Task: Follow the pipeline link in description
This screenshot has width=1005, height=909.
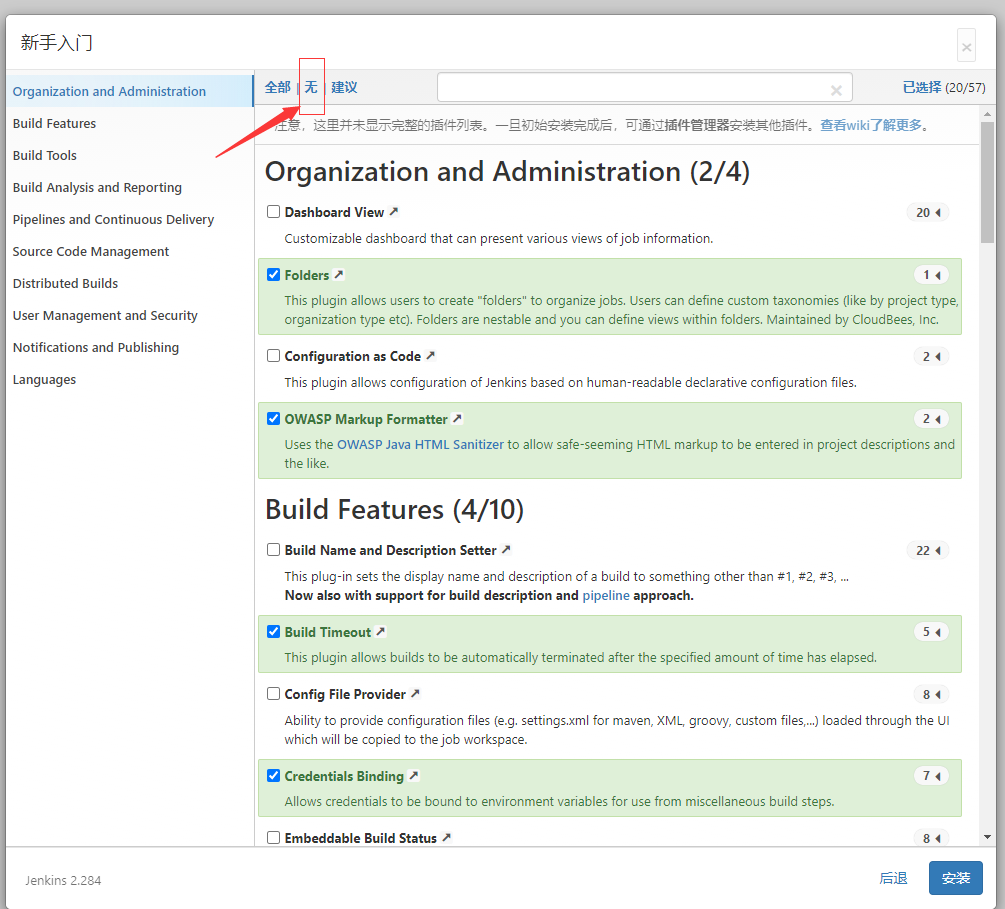Action: [606, 596]
